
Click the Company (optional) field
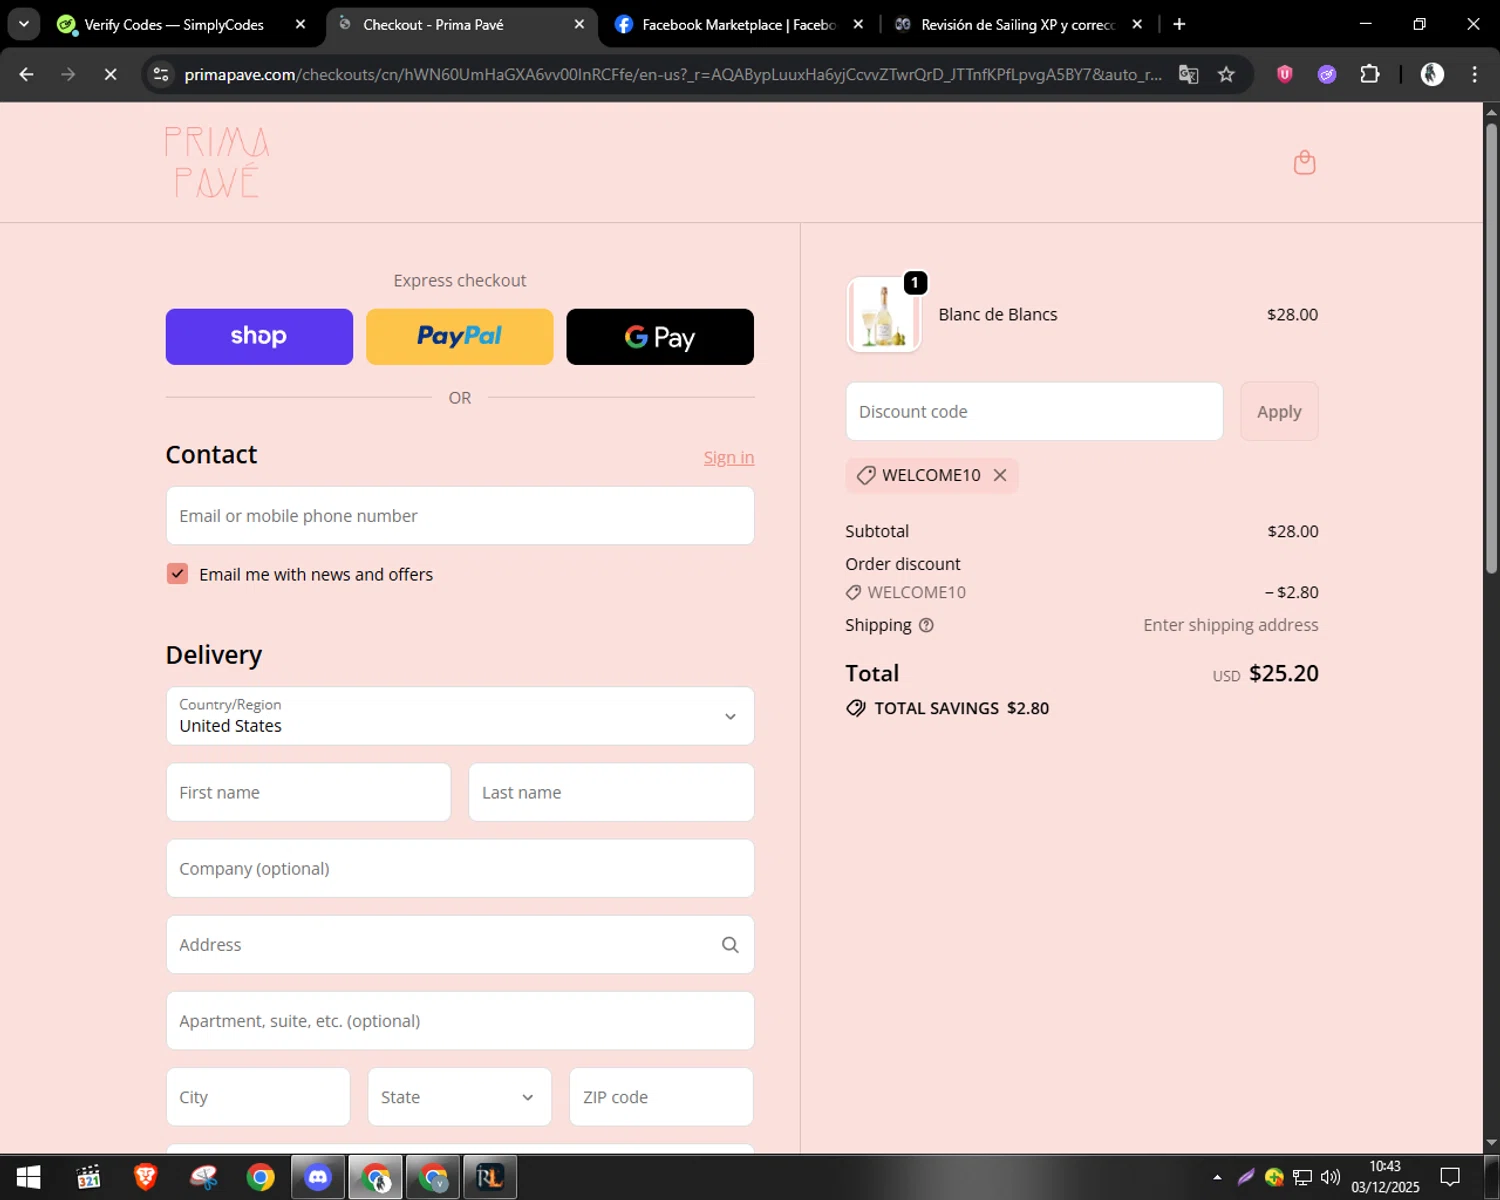tap(460, 868)
